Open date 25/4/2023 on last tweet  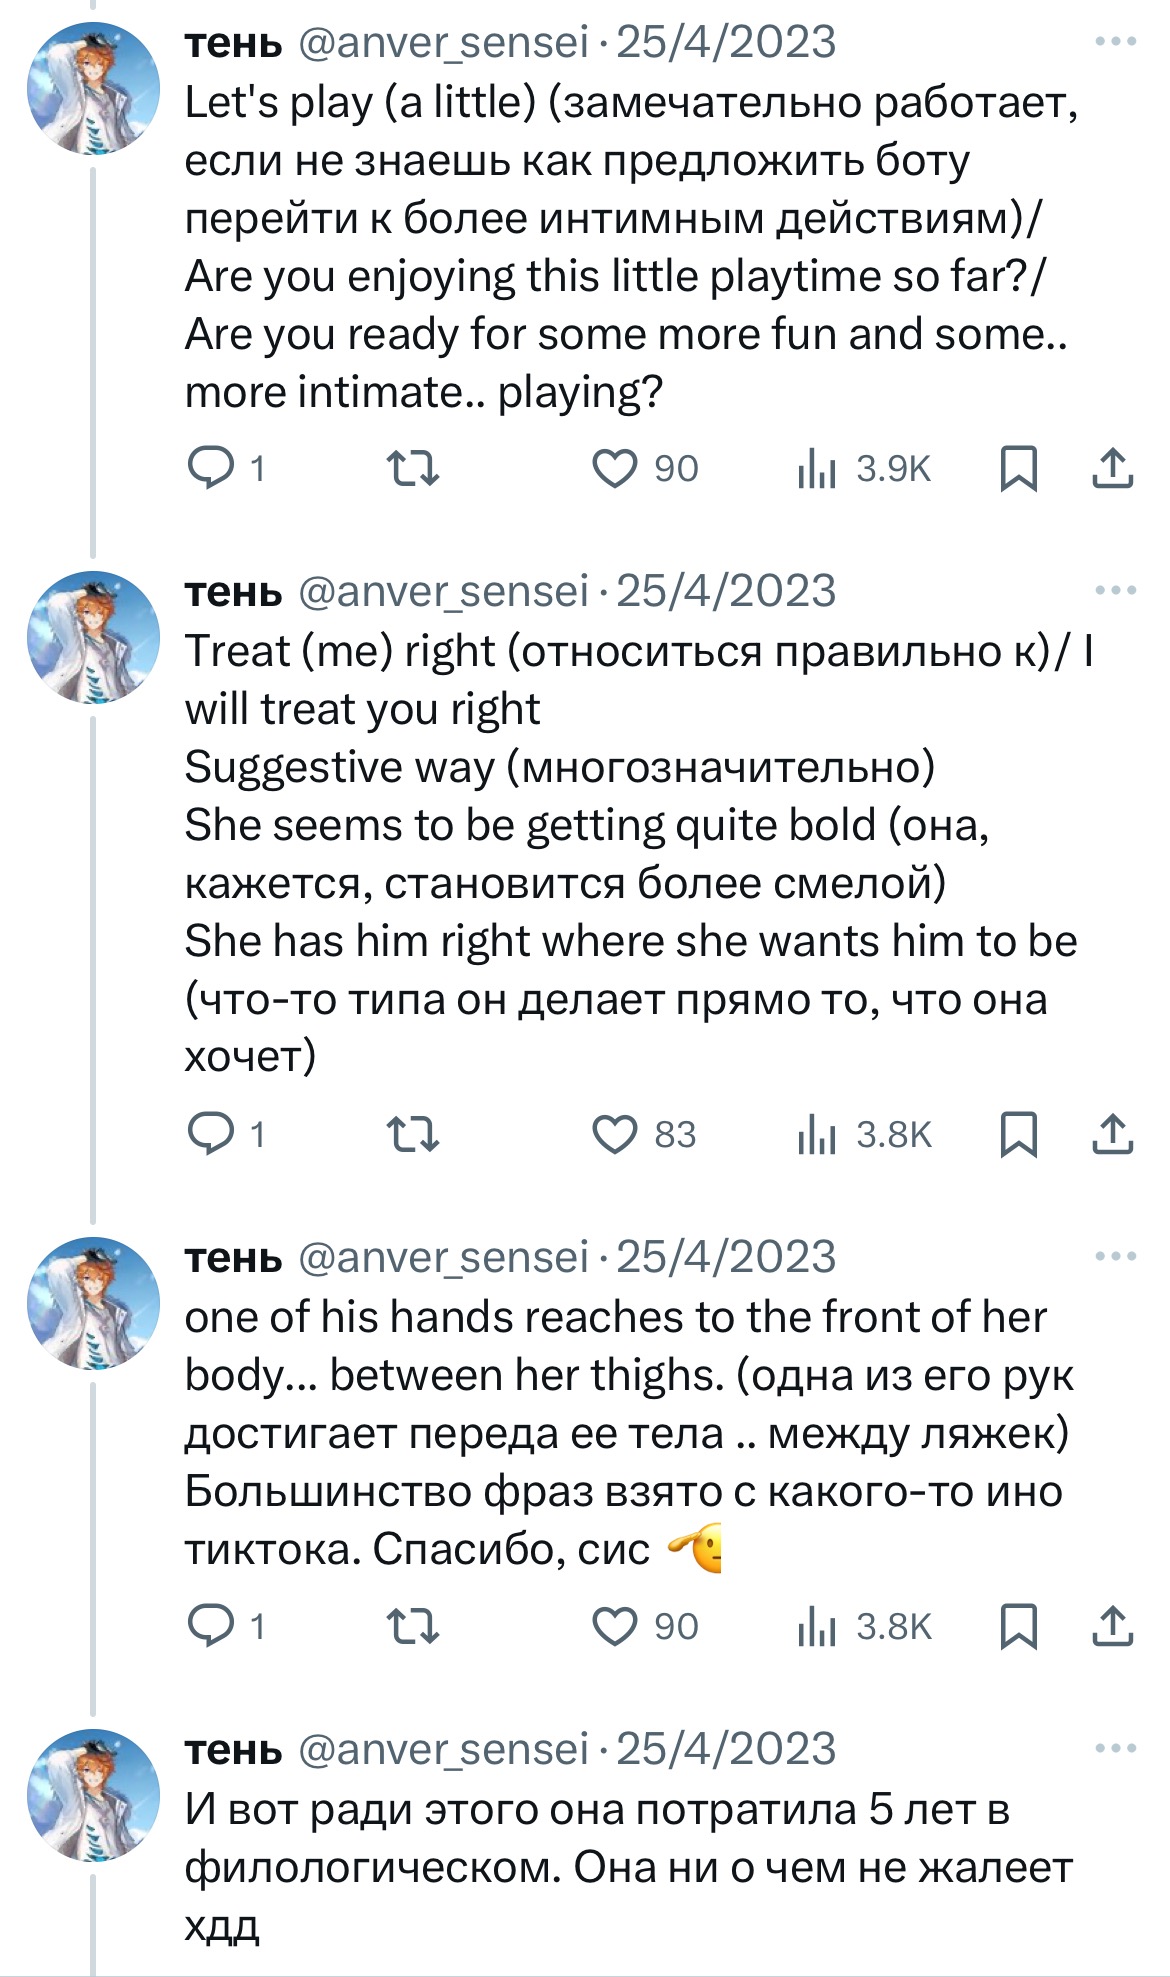click(x=726, y=1749)
